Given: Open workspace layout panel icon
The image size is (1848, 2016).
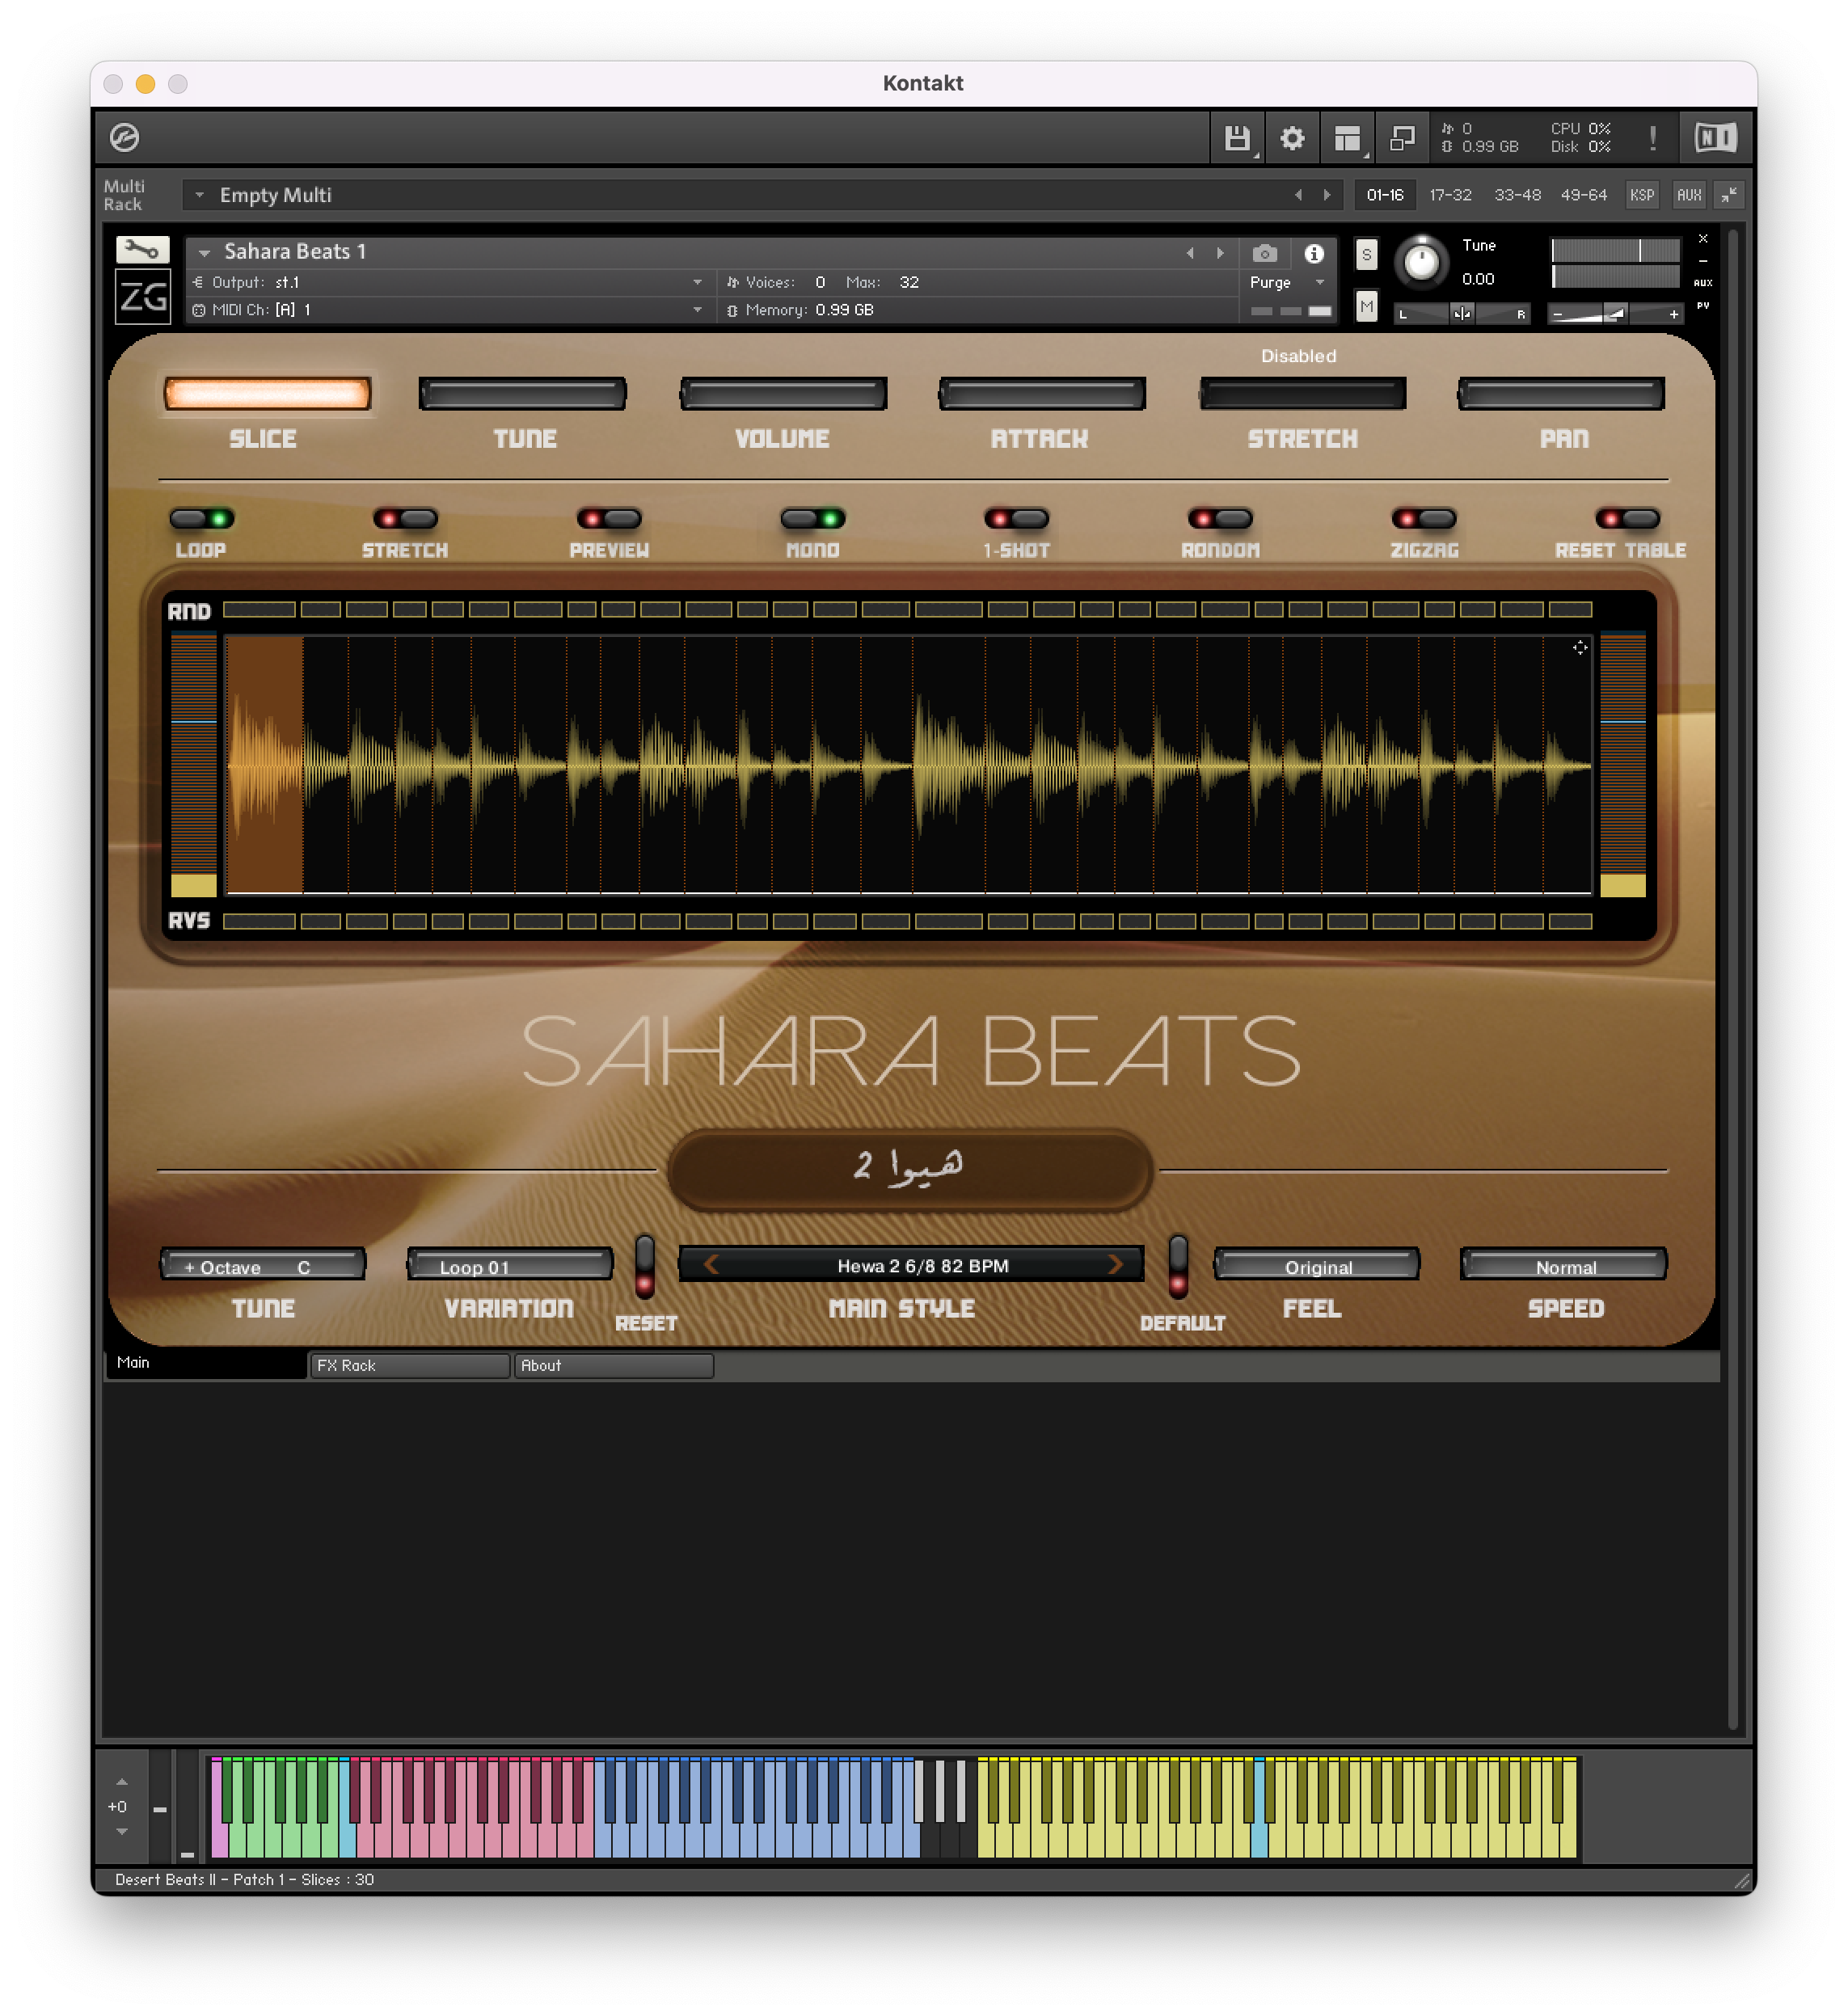Looking at the screenshot, I should [1347, 137].
